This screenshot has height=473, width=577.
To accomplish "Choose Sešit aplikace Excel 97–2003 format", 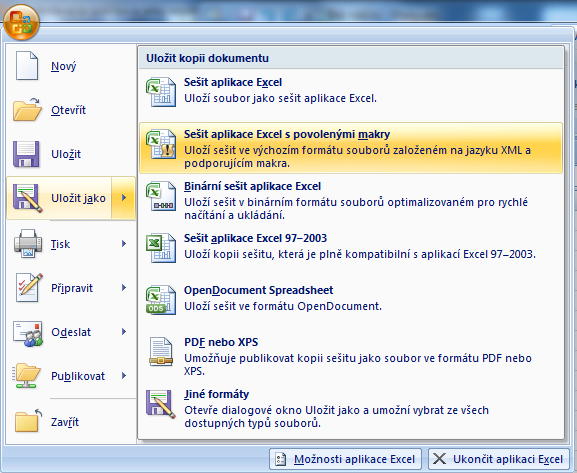I will (x=351, y=247).
